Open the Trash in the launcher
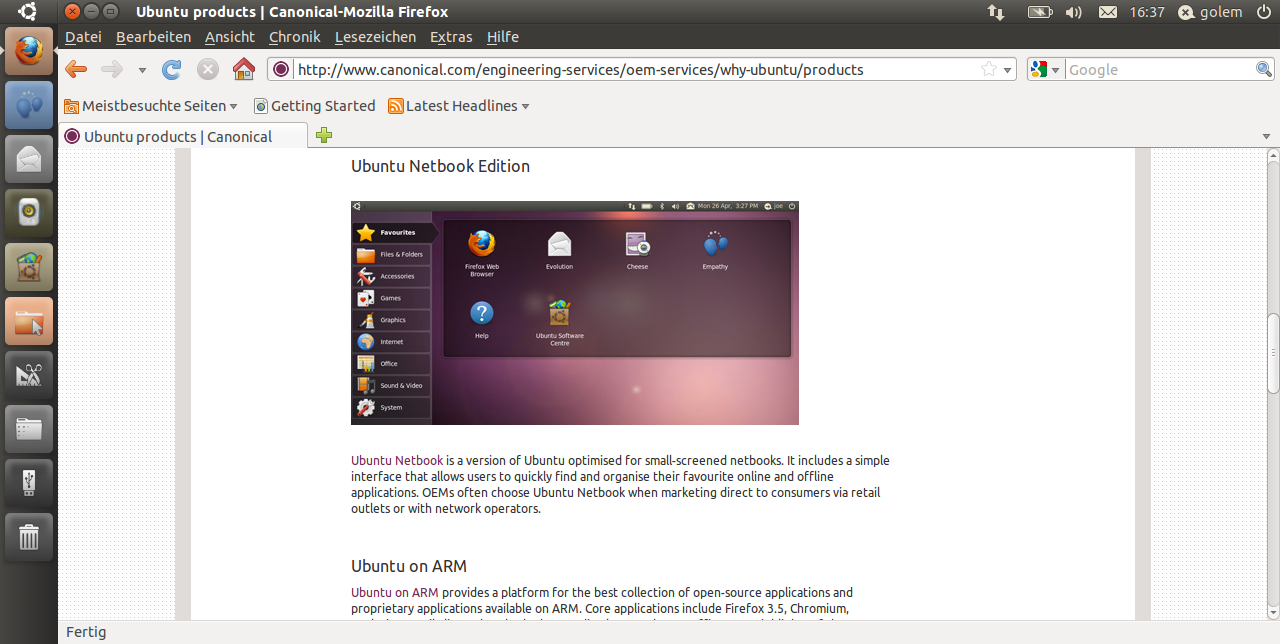This screenshot has width=1280, height=644. 29,537
